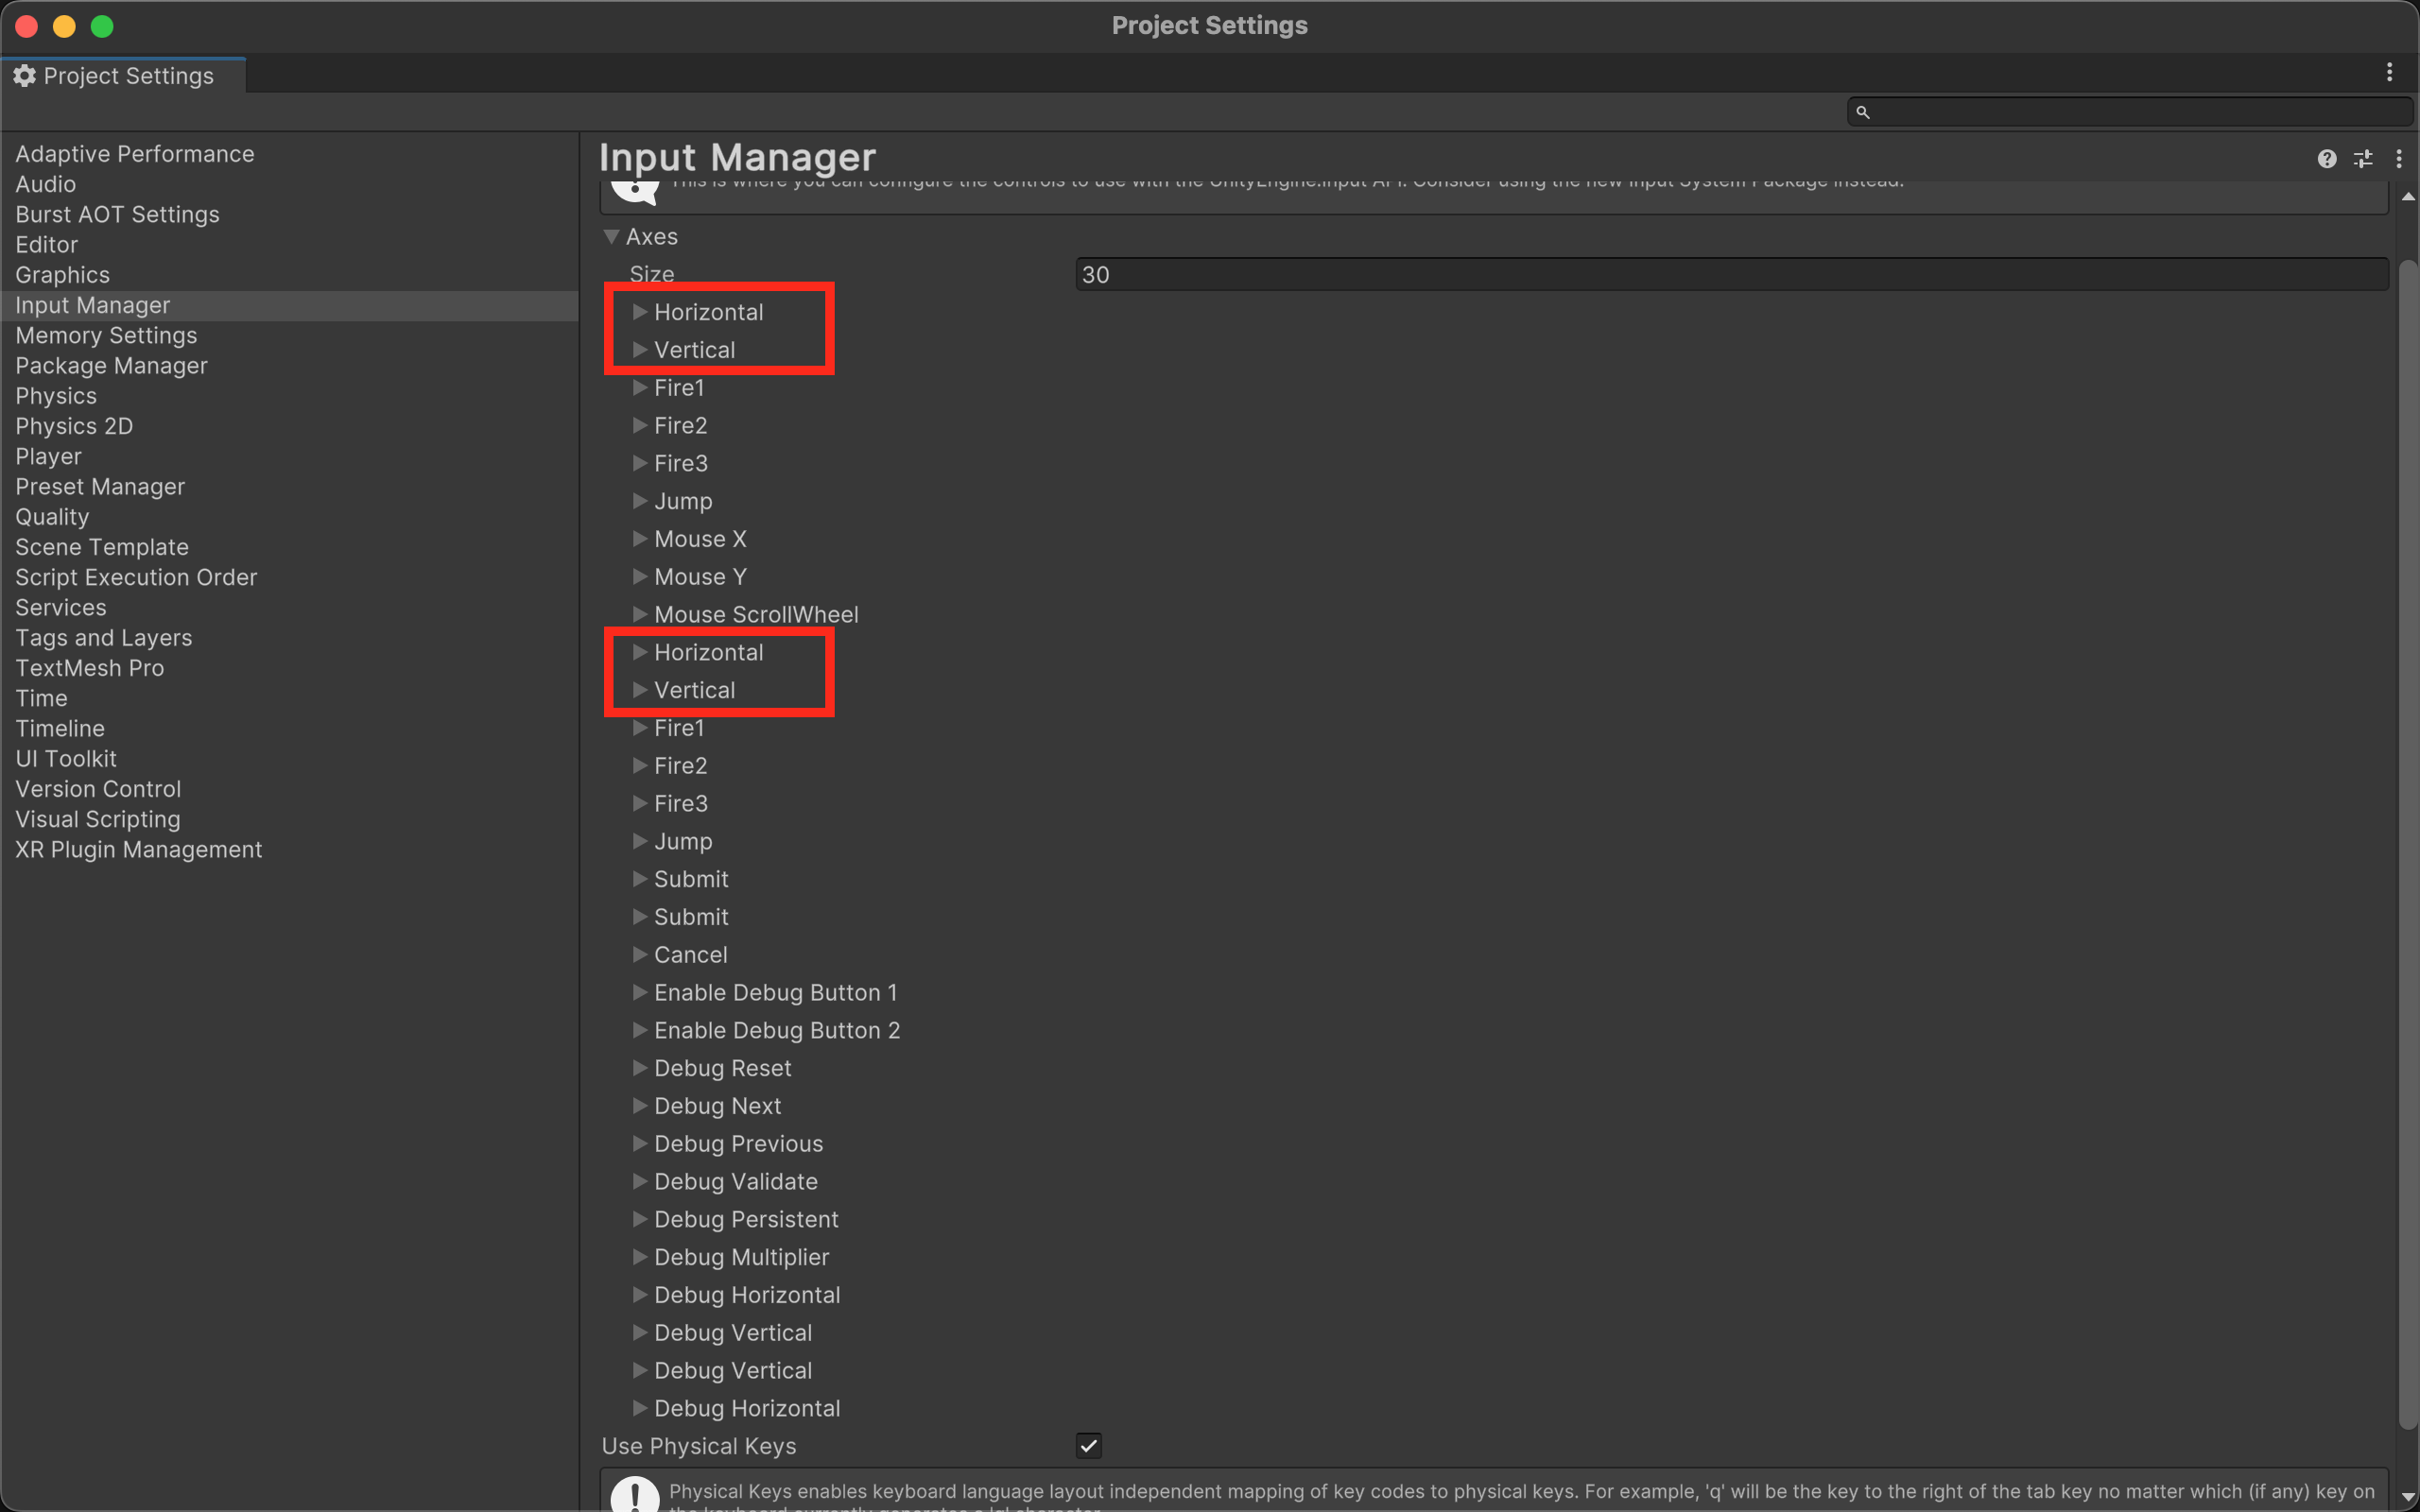This screenshot has height=1512, width=2420.
Task: Expand the Cancel axis
Action: click(x=640, y=953)
